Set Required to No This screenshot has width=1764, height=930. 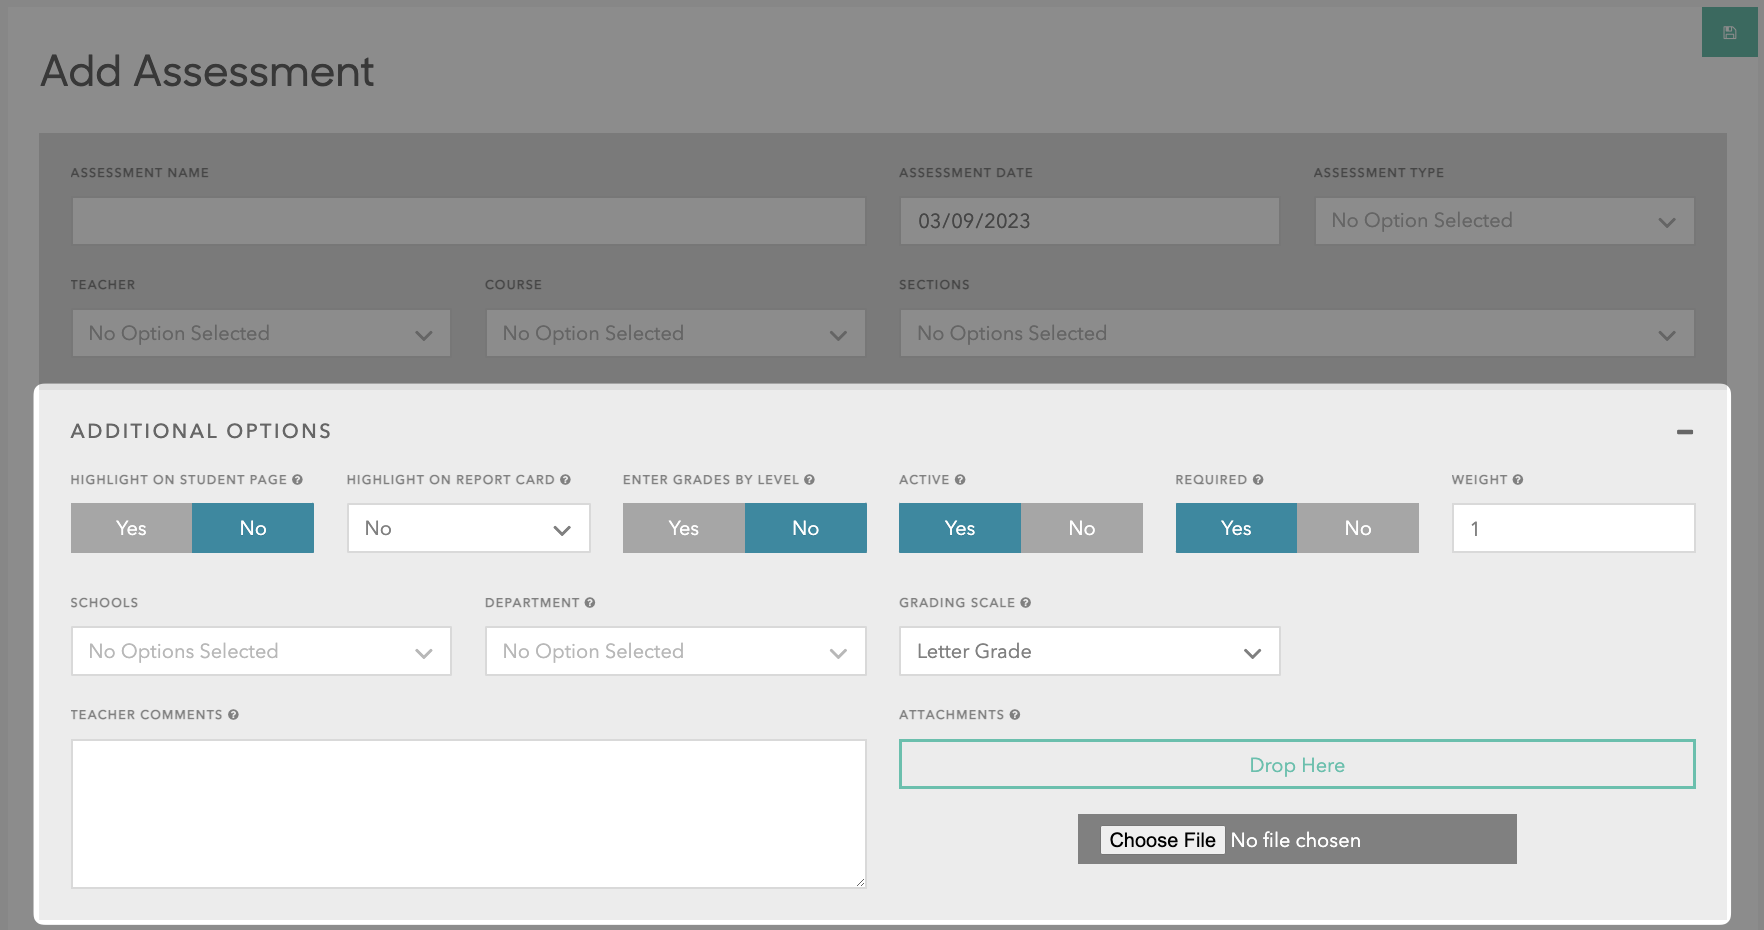pos(1357,528)
